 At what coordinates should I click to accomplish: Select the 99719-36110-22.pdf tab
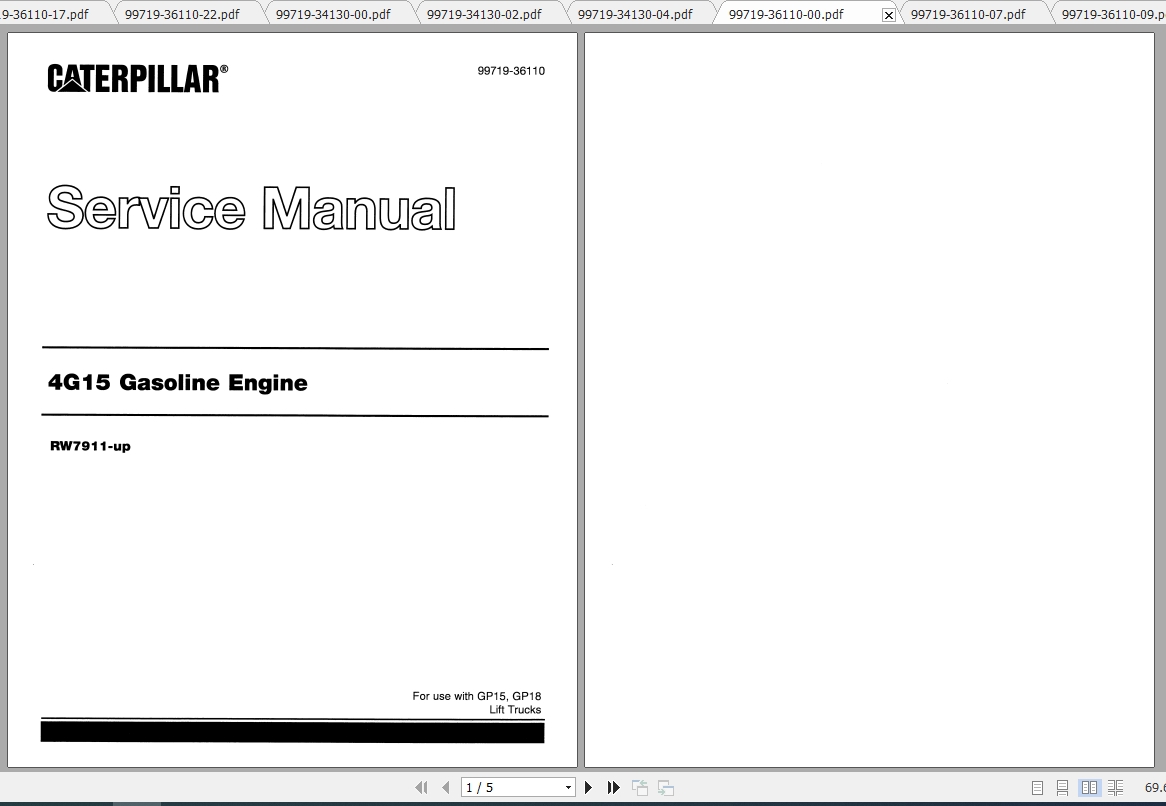(182, 13)
